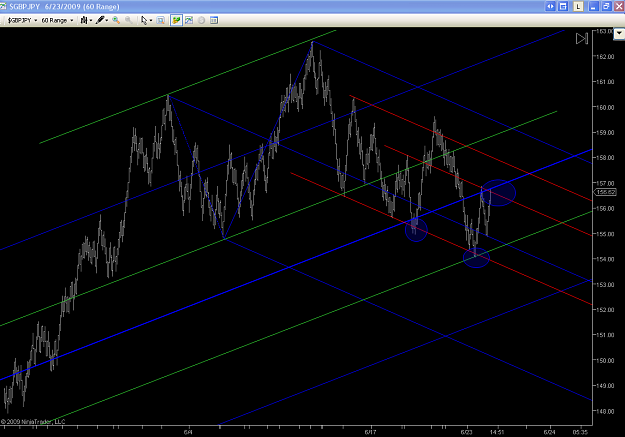Click the 162.00 price axis label

[605, 57]
